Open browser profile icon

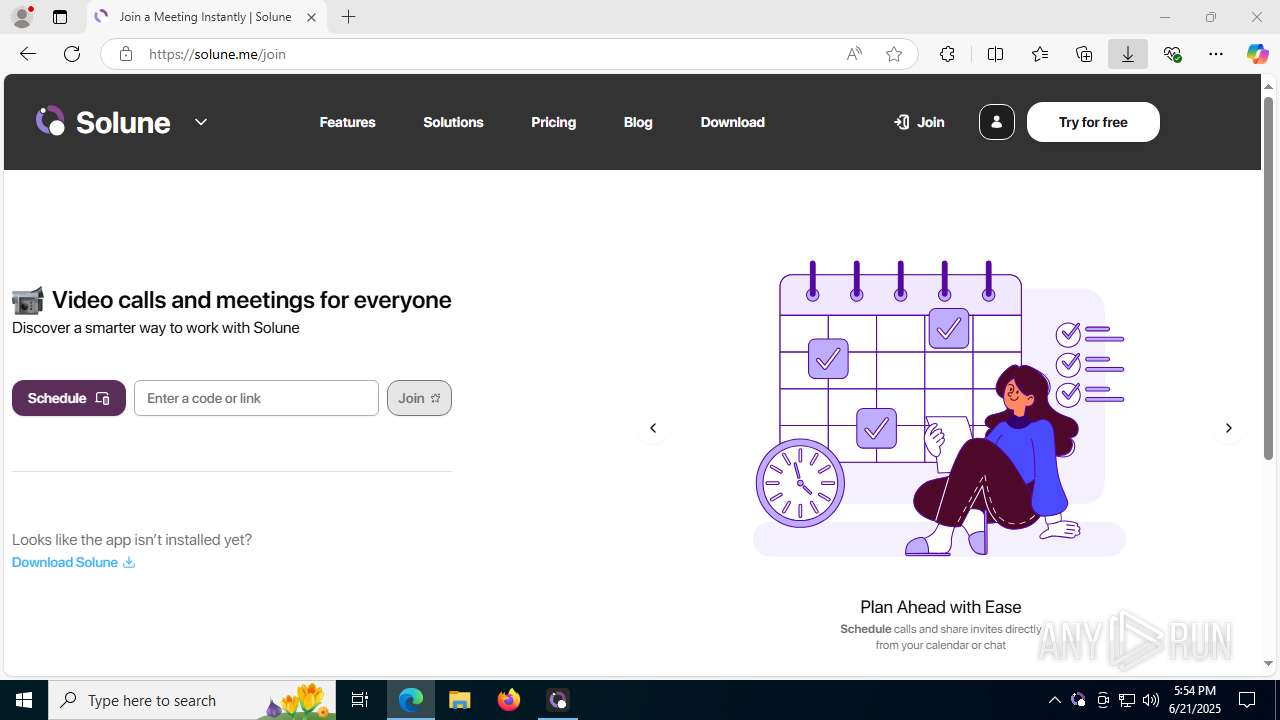[x=21, y=17]
